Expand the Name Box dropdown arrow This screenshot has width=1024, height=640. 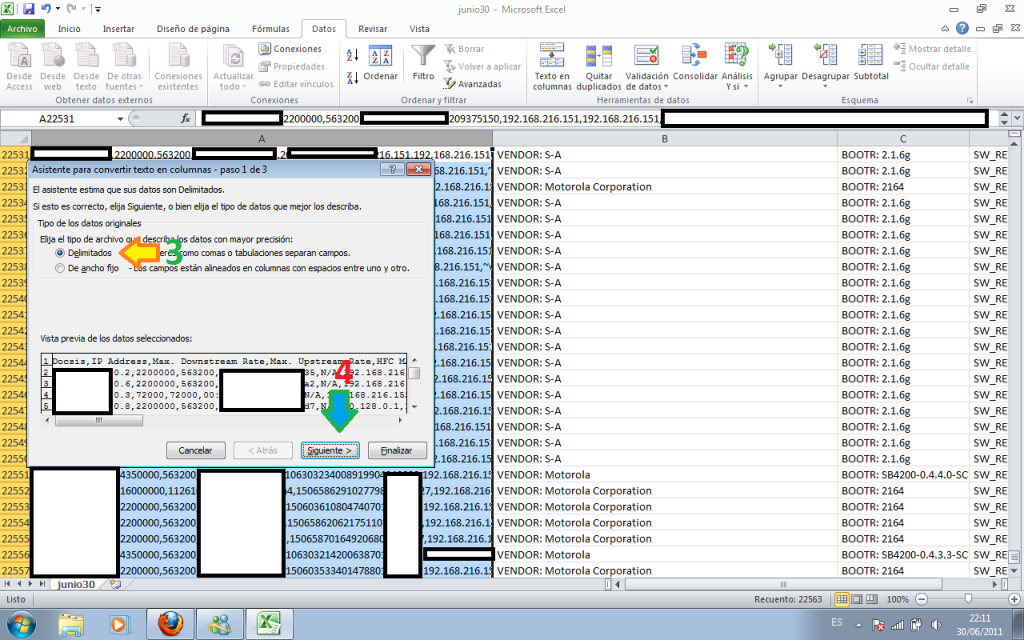(x=121, y=118)
